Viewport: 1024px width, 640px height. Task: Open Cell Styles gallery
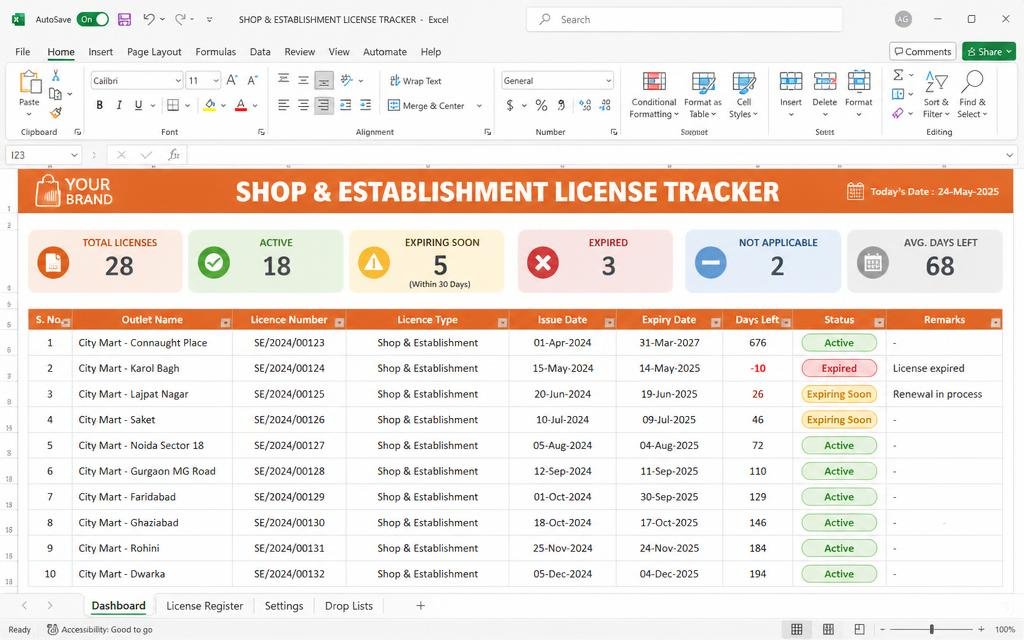click(744, 95)
